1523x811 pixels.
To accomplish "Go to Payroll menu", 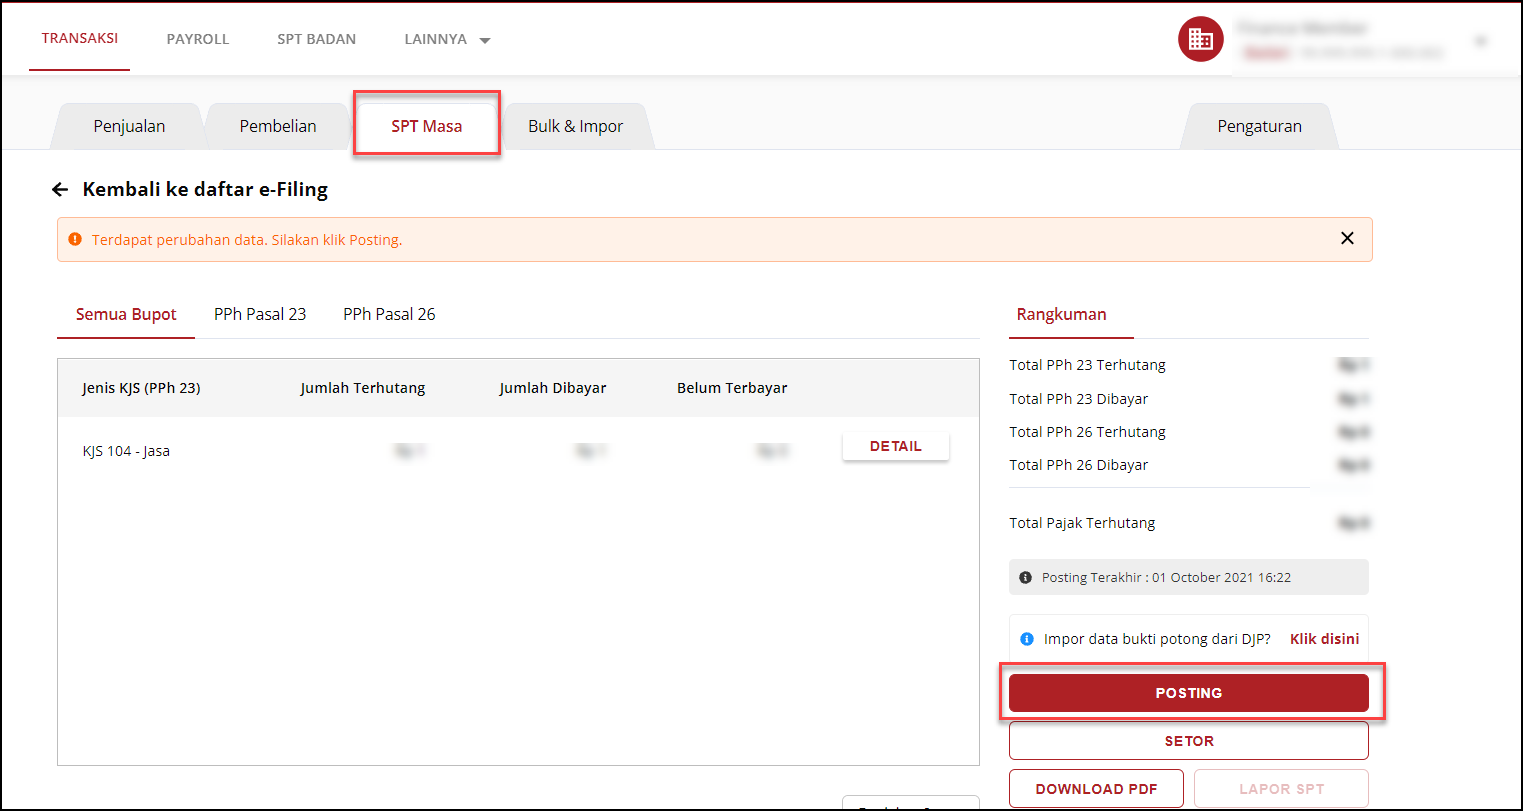I will [198, 40].
